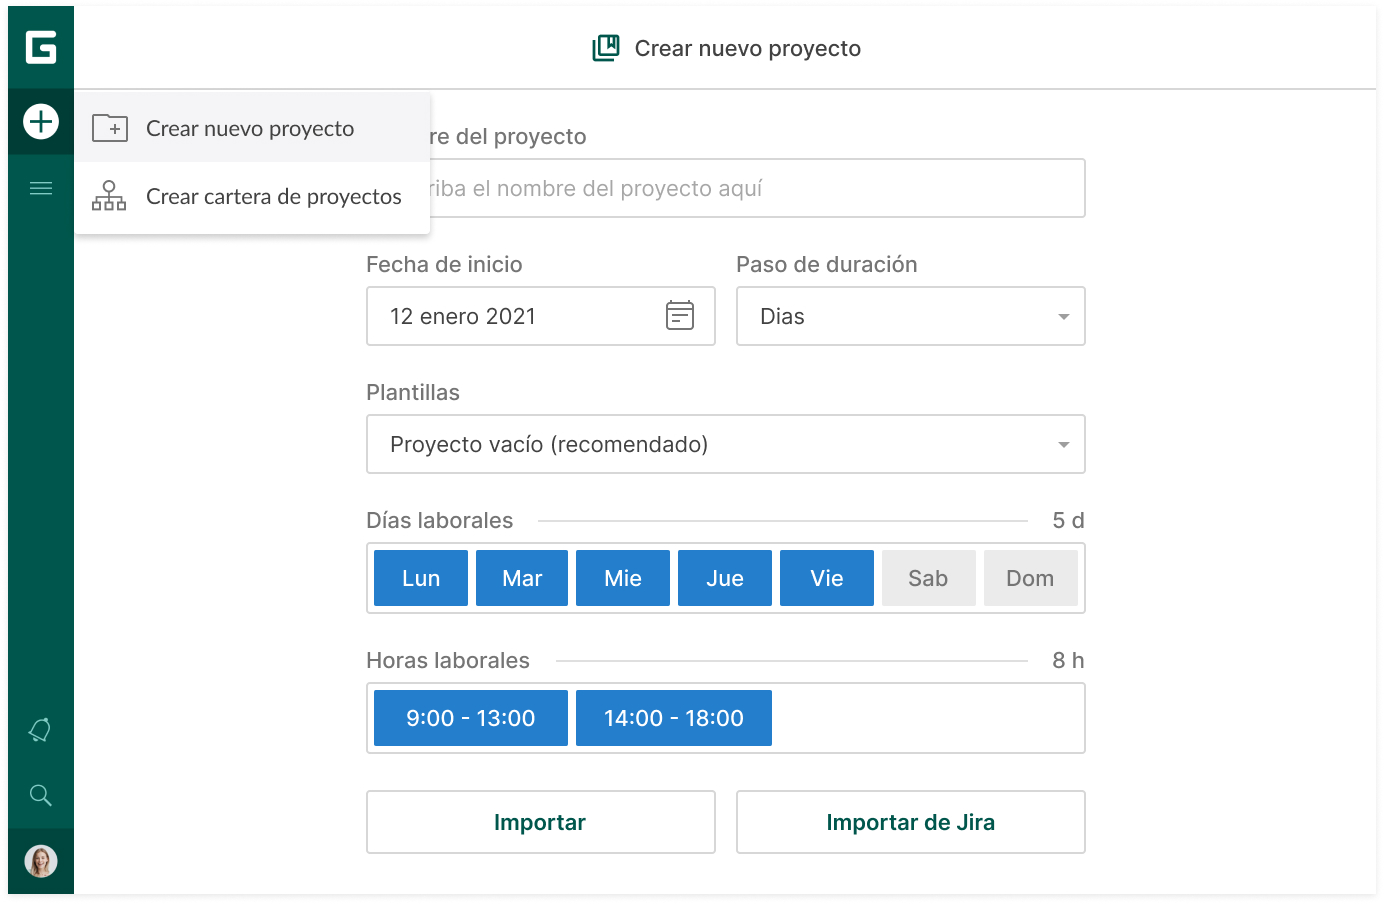Click the project book icon in the header
This screenshot has width=1384, height=904.
click(605, 47)
